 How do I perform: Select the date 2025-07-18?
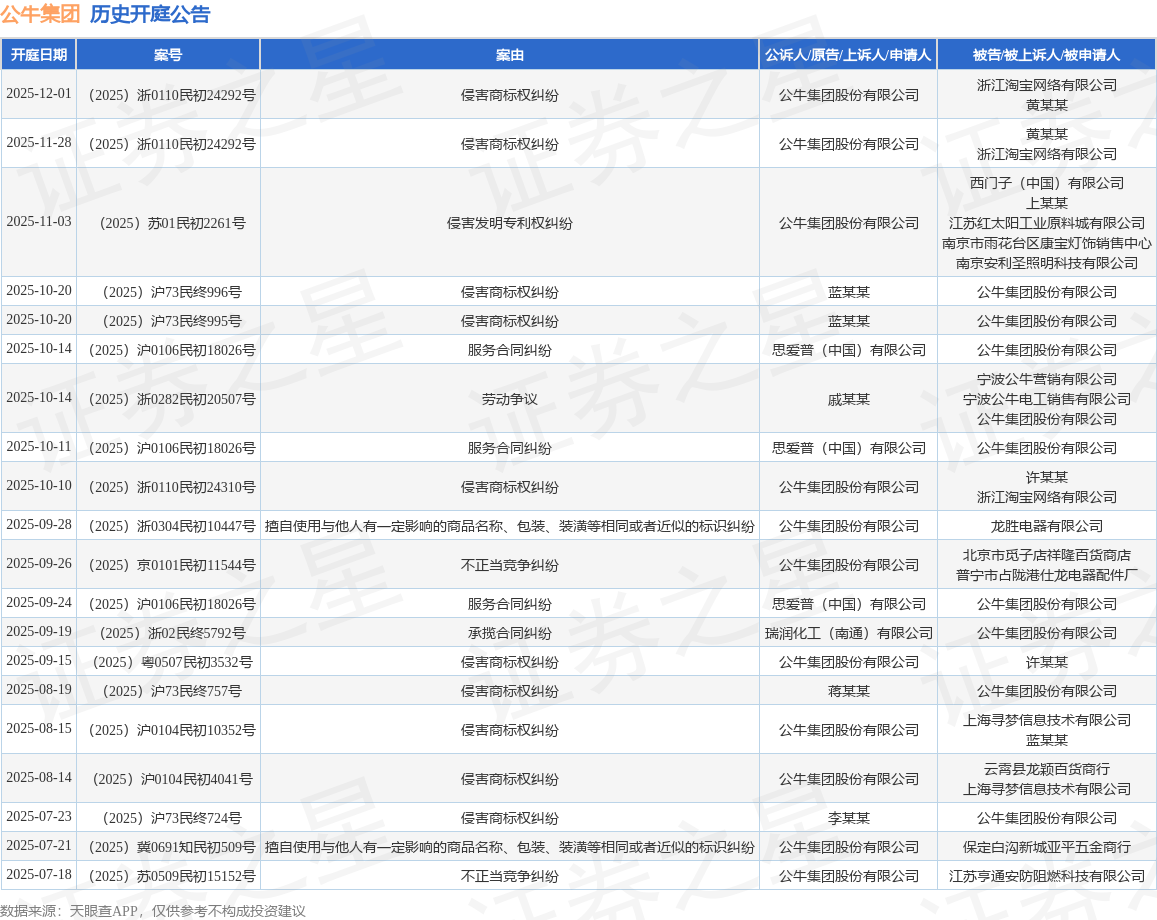click(39, 875)
